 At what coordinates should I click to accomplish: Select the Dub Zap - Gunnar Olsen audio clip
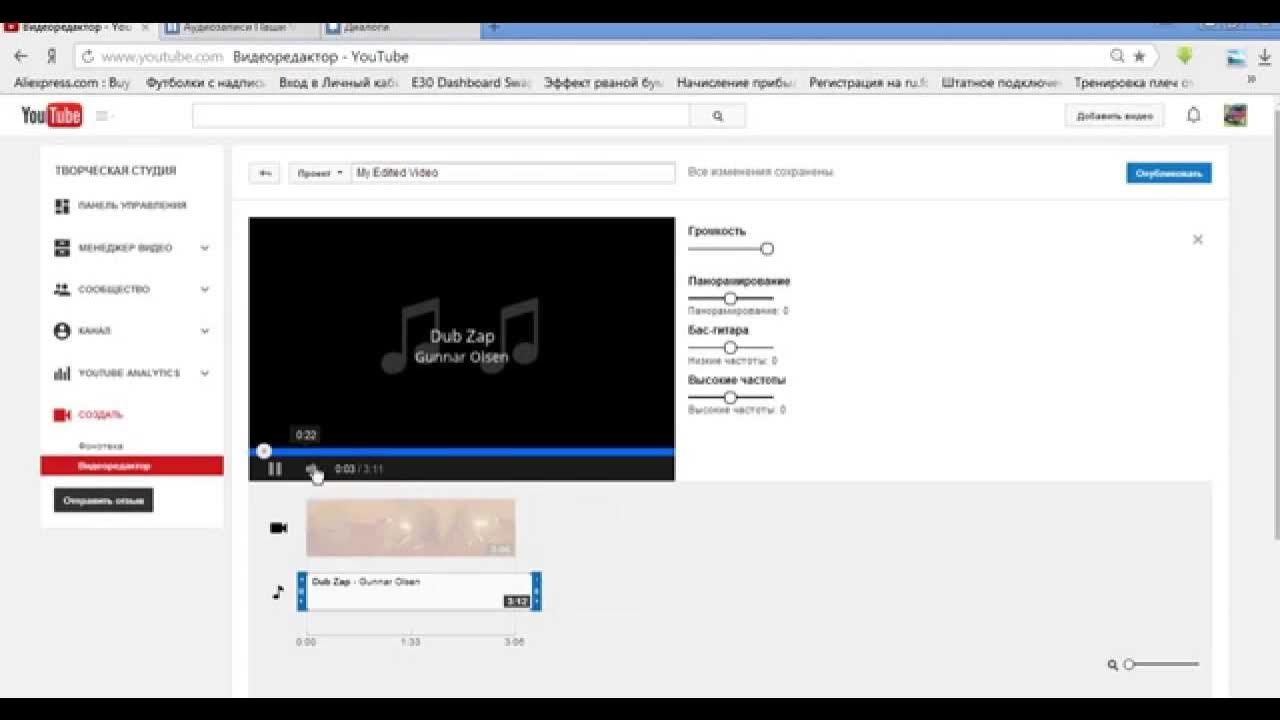click(x=419, y=591)
